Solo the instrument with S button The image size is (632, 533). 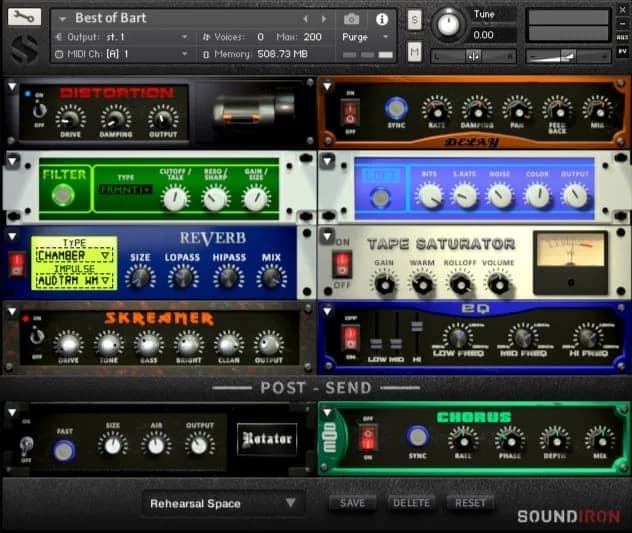pos(414,20)
